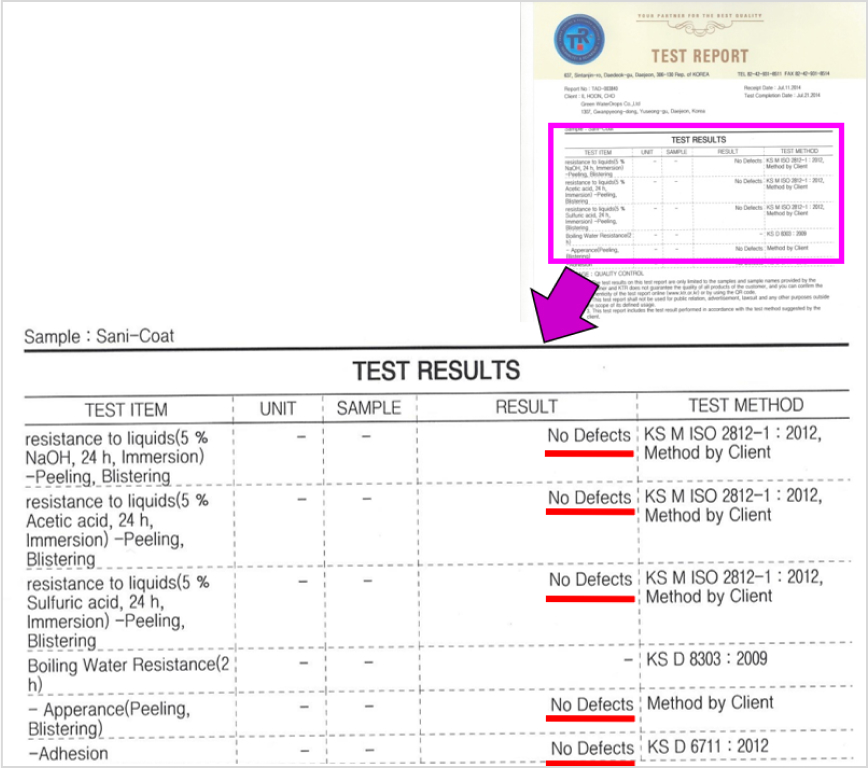Click 'No Defects' in the Sulfuric acid row
Viewport: 868px width, 768px height.
(590, 580)
